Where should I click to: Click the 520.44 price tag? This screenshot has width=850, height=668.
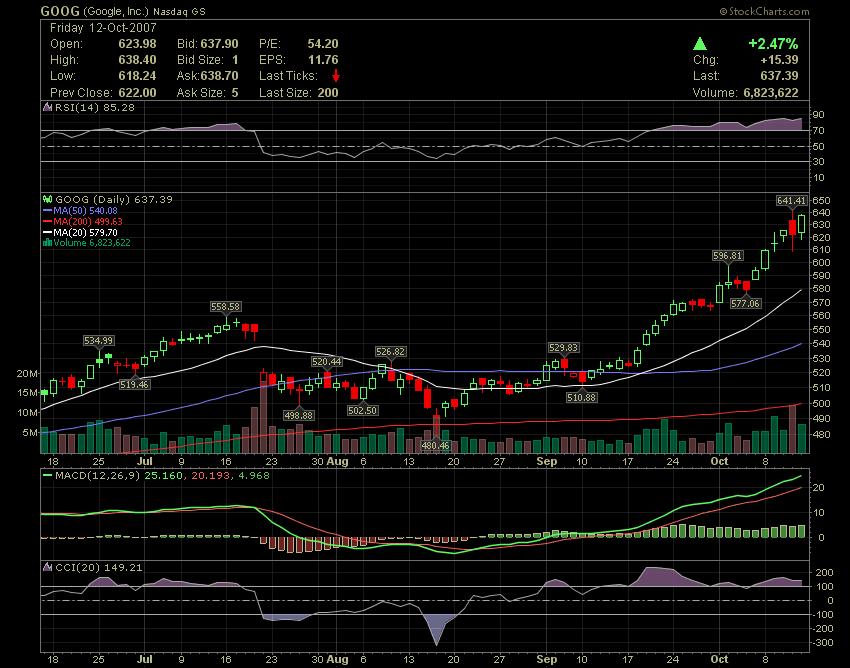tap(327, 361)
